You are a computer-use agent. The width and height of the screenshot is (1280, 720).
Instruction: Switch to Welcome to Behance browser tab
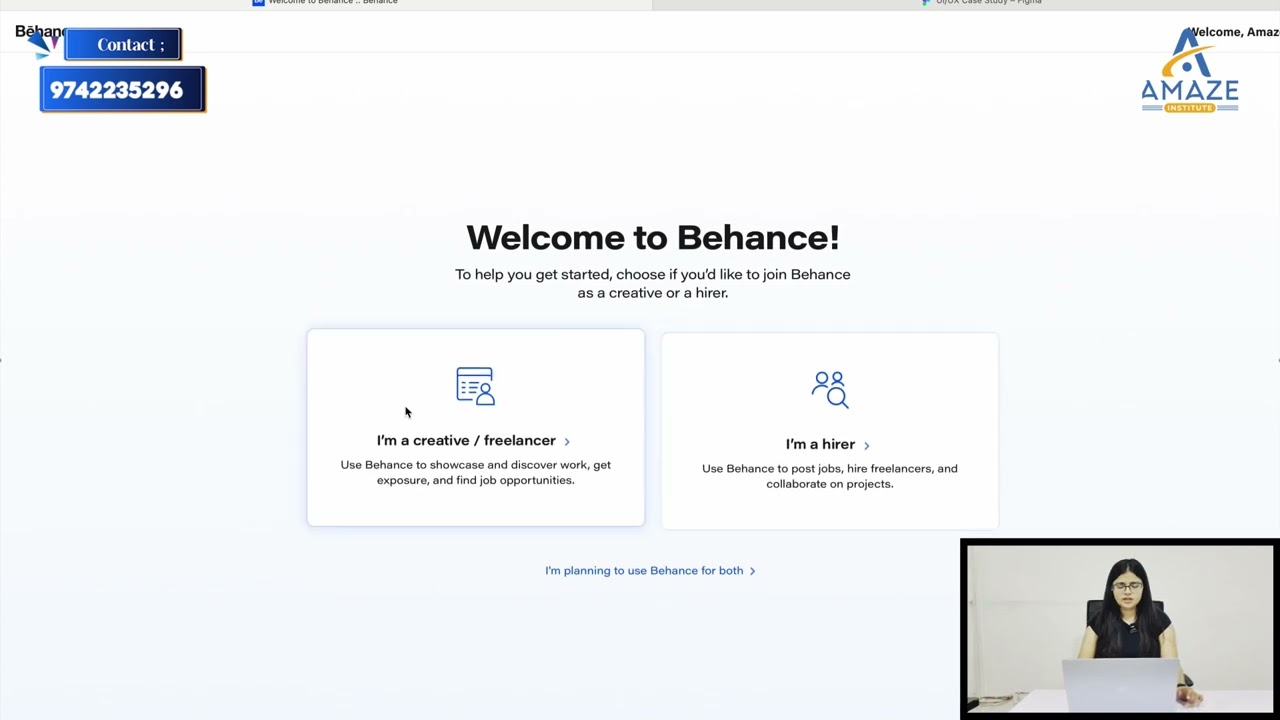(325, 2)
